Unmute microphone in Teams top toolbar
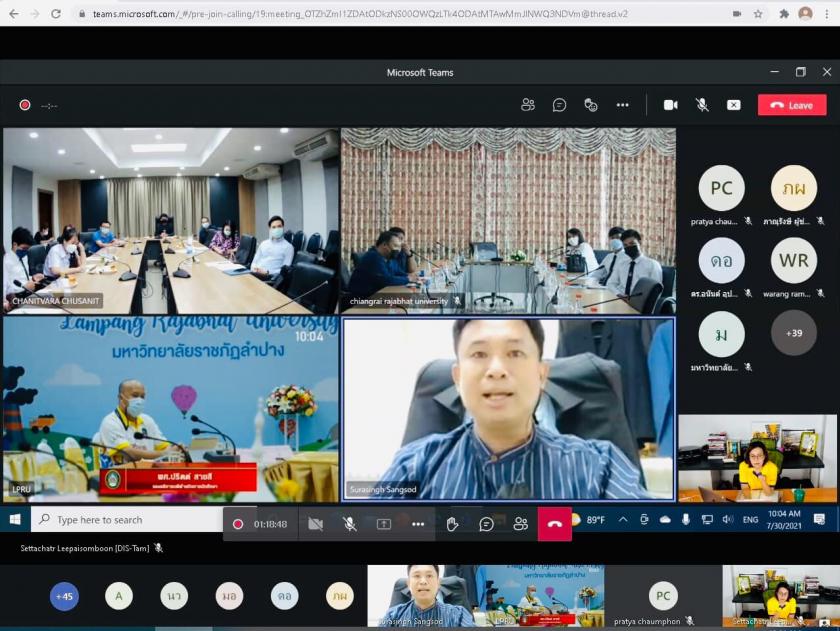The image size is (840, 631). coord(702,105)
